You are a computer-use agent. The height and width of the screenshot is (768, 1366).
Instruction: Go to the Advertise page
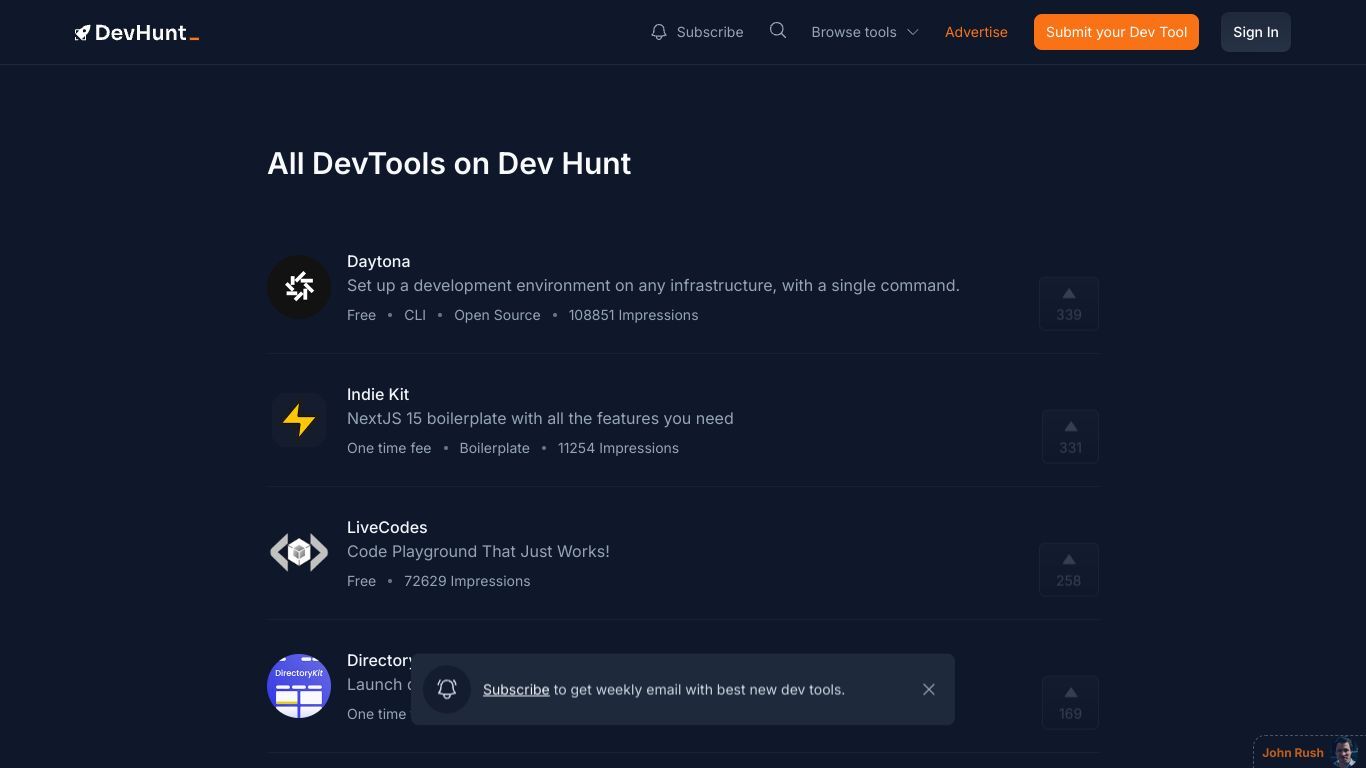tap(976, 32)
